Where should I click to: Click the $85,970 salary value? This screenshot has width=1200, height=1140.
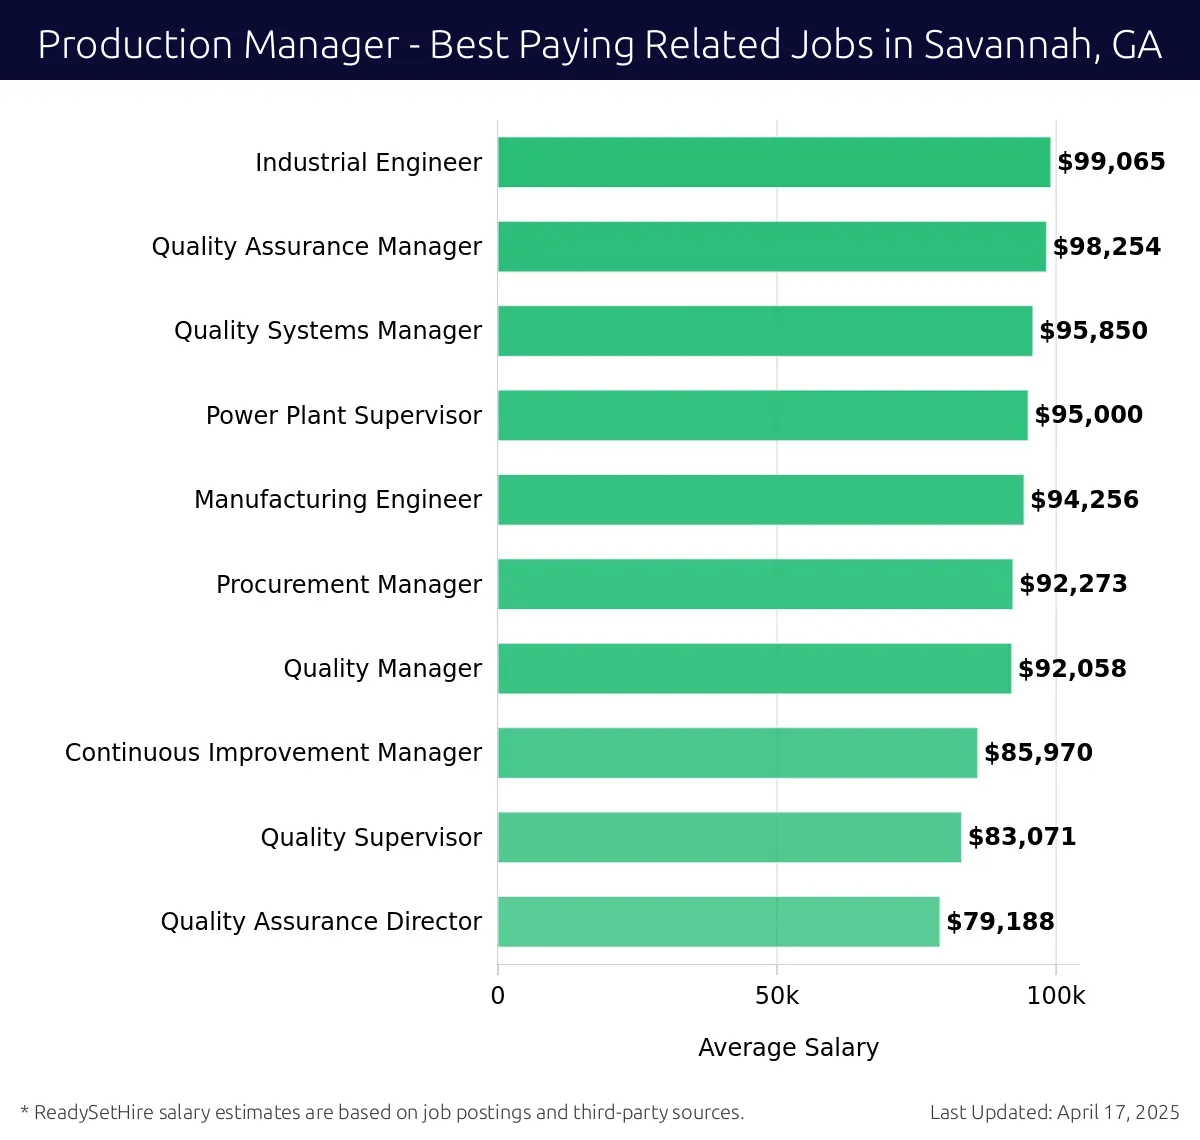1038,753
